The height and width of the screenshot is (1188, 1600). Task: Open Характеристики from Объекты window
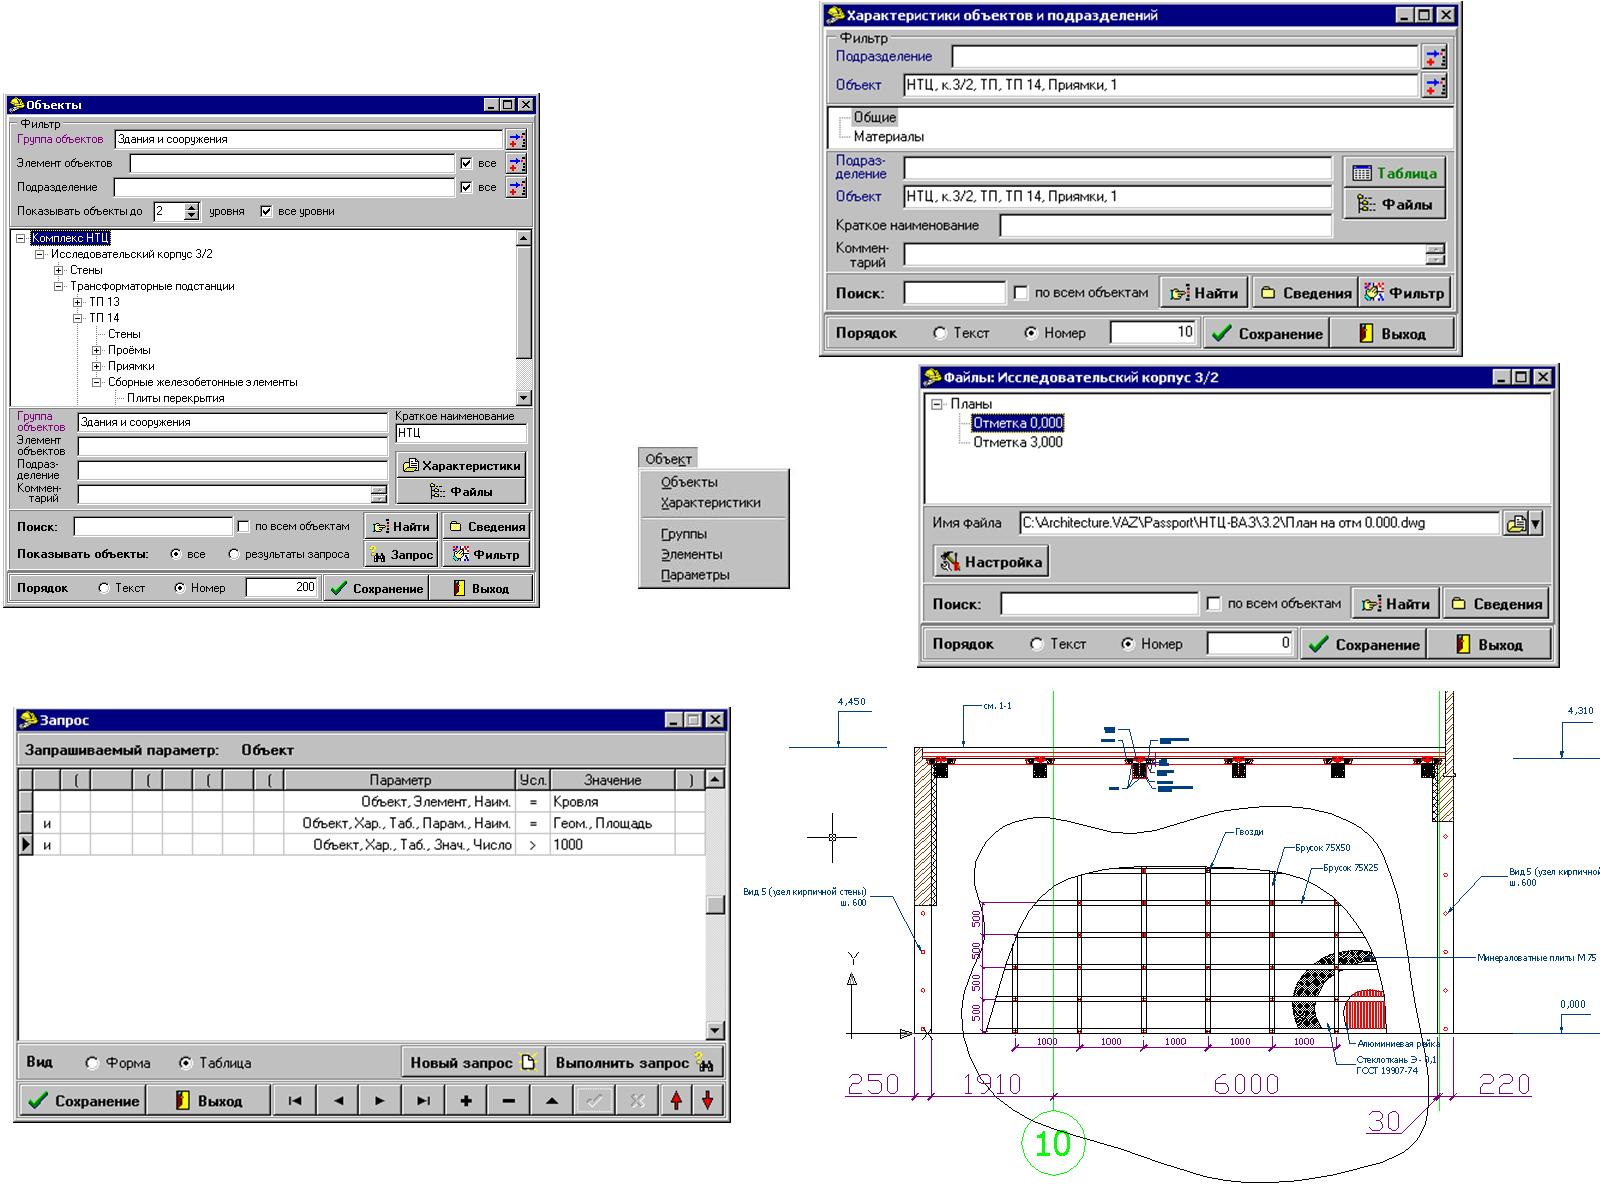[x=461, y=466]
